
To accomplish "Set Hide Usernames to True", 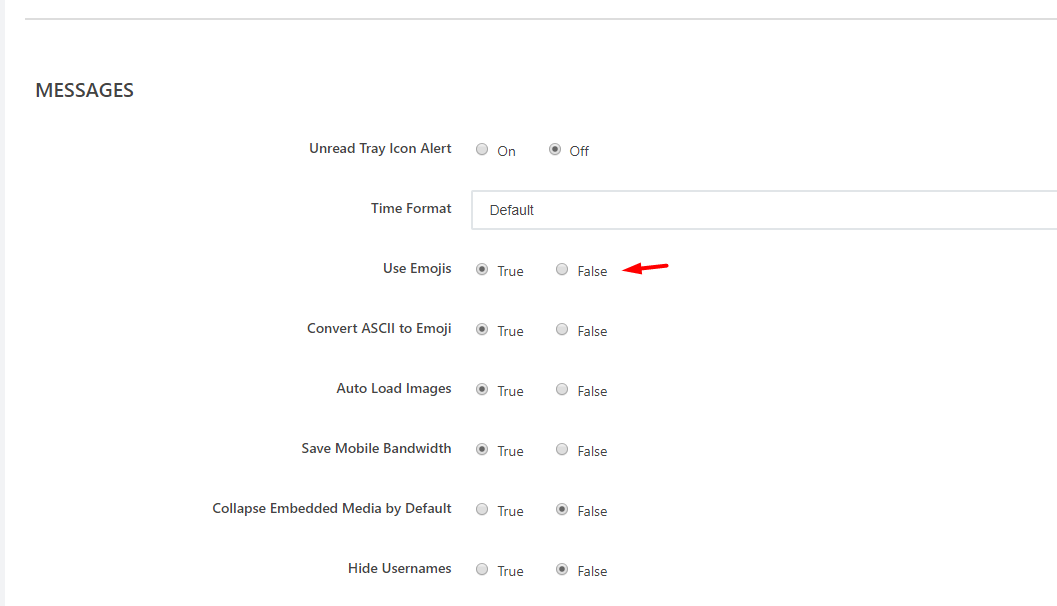I will (482, 570).
